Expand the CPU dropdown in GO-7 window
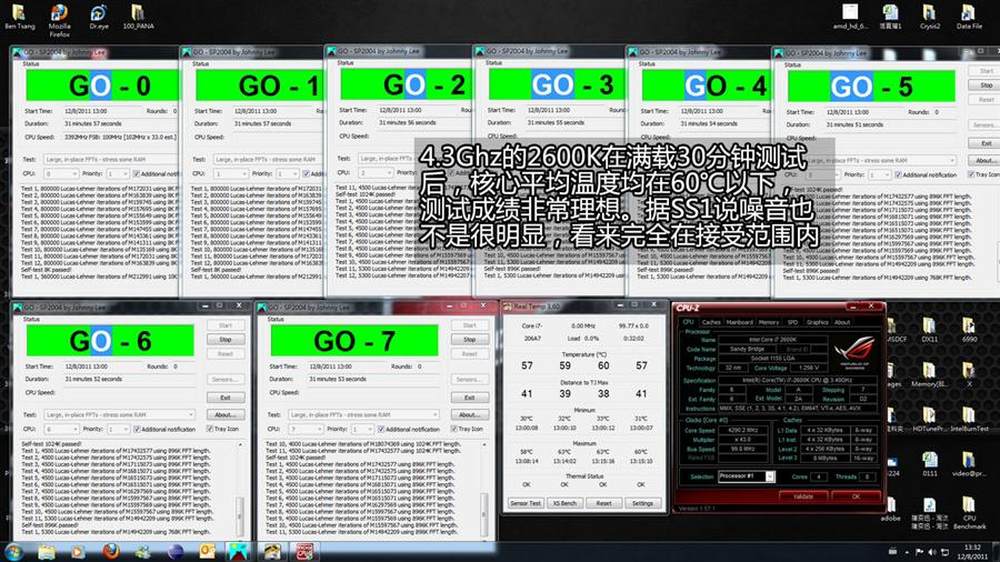 pos(305,429)
